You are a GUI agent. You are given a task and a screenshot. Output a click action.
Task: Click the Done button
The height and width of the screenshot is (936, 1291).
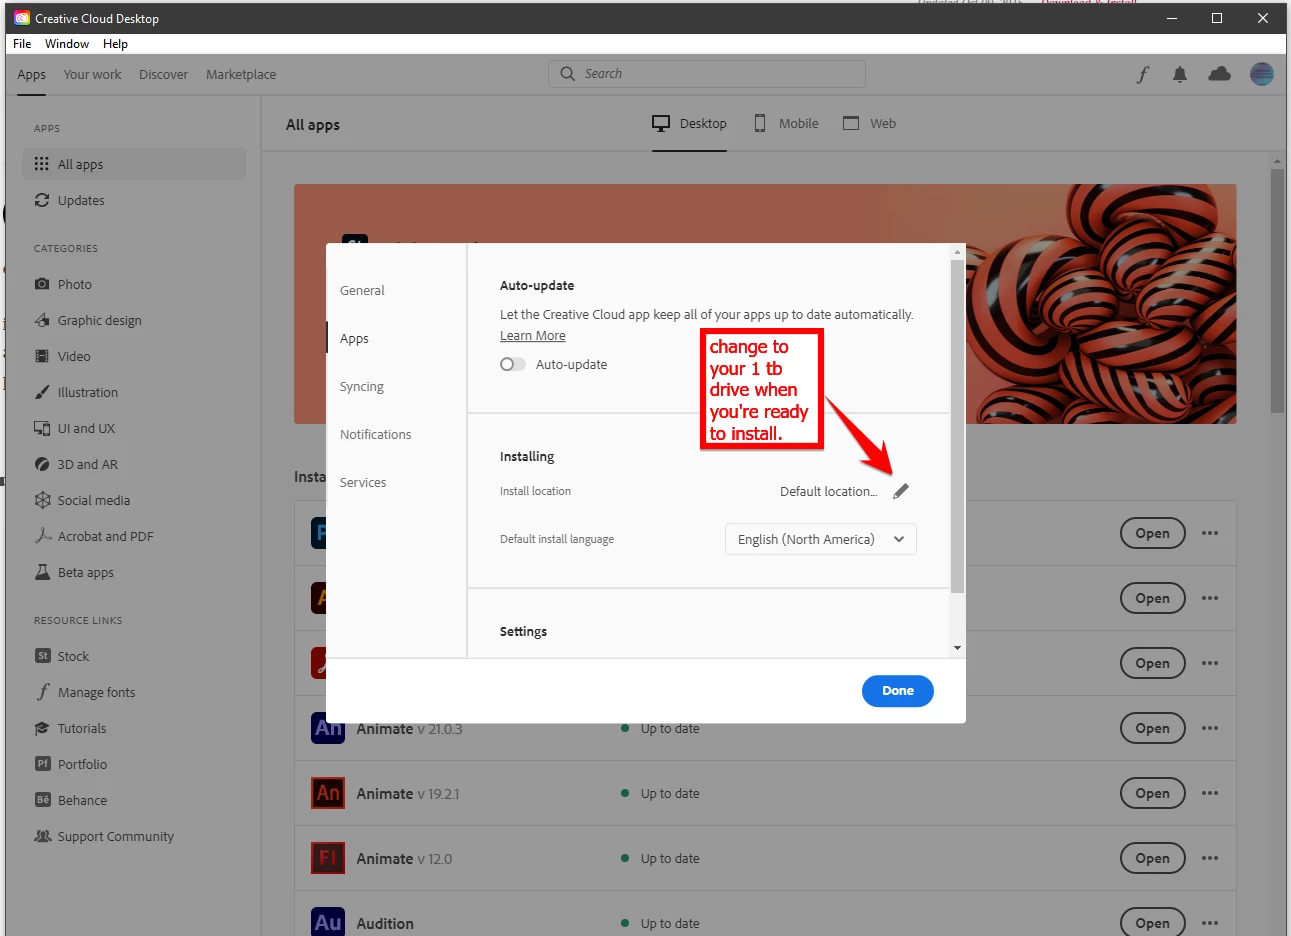click(x=897, y=691)
